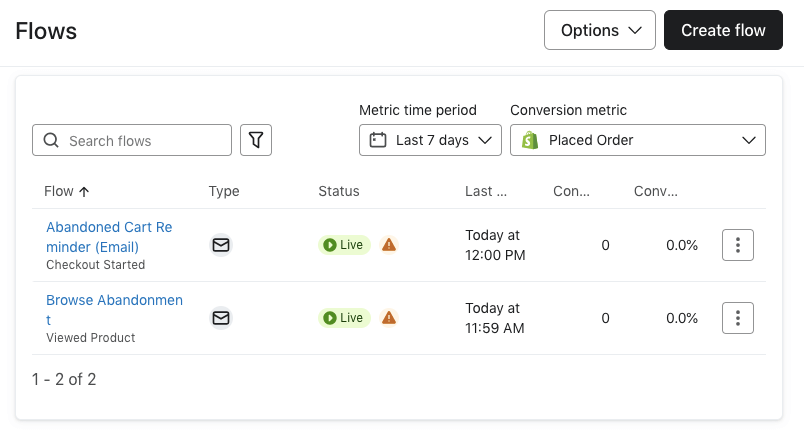Screen dimensions: 804x430
Task: Click the calendar icon in Metric time period
Action: pyautogui.click(x=378, y=140)
